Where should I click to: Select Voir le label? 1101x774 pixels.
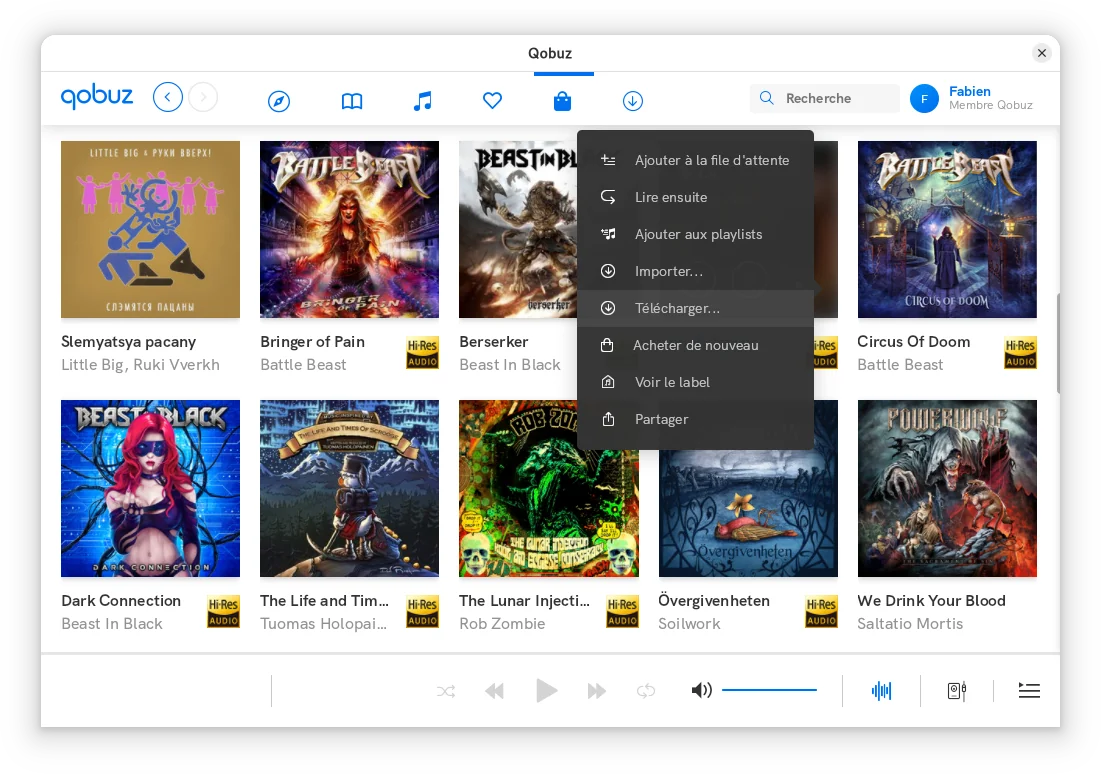(696, 382)
